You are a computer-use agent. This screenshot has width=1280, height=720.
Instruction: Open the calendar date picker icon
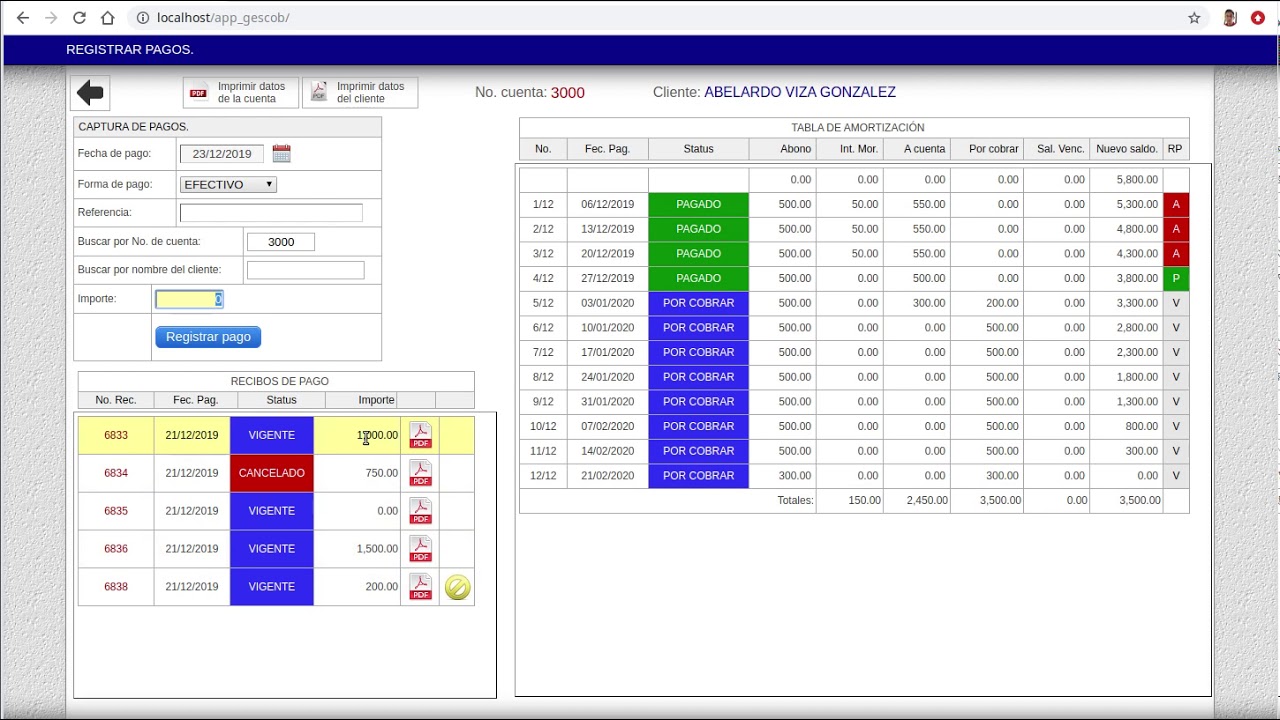(281, 154)
